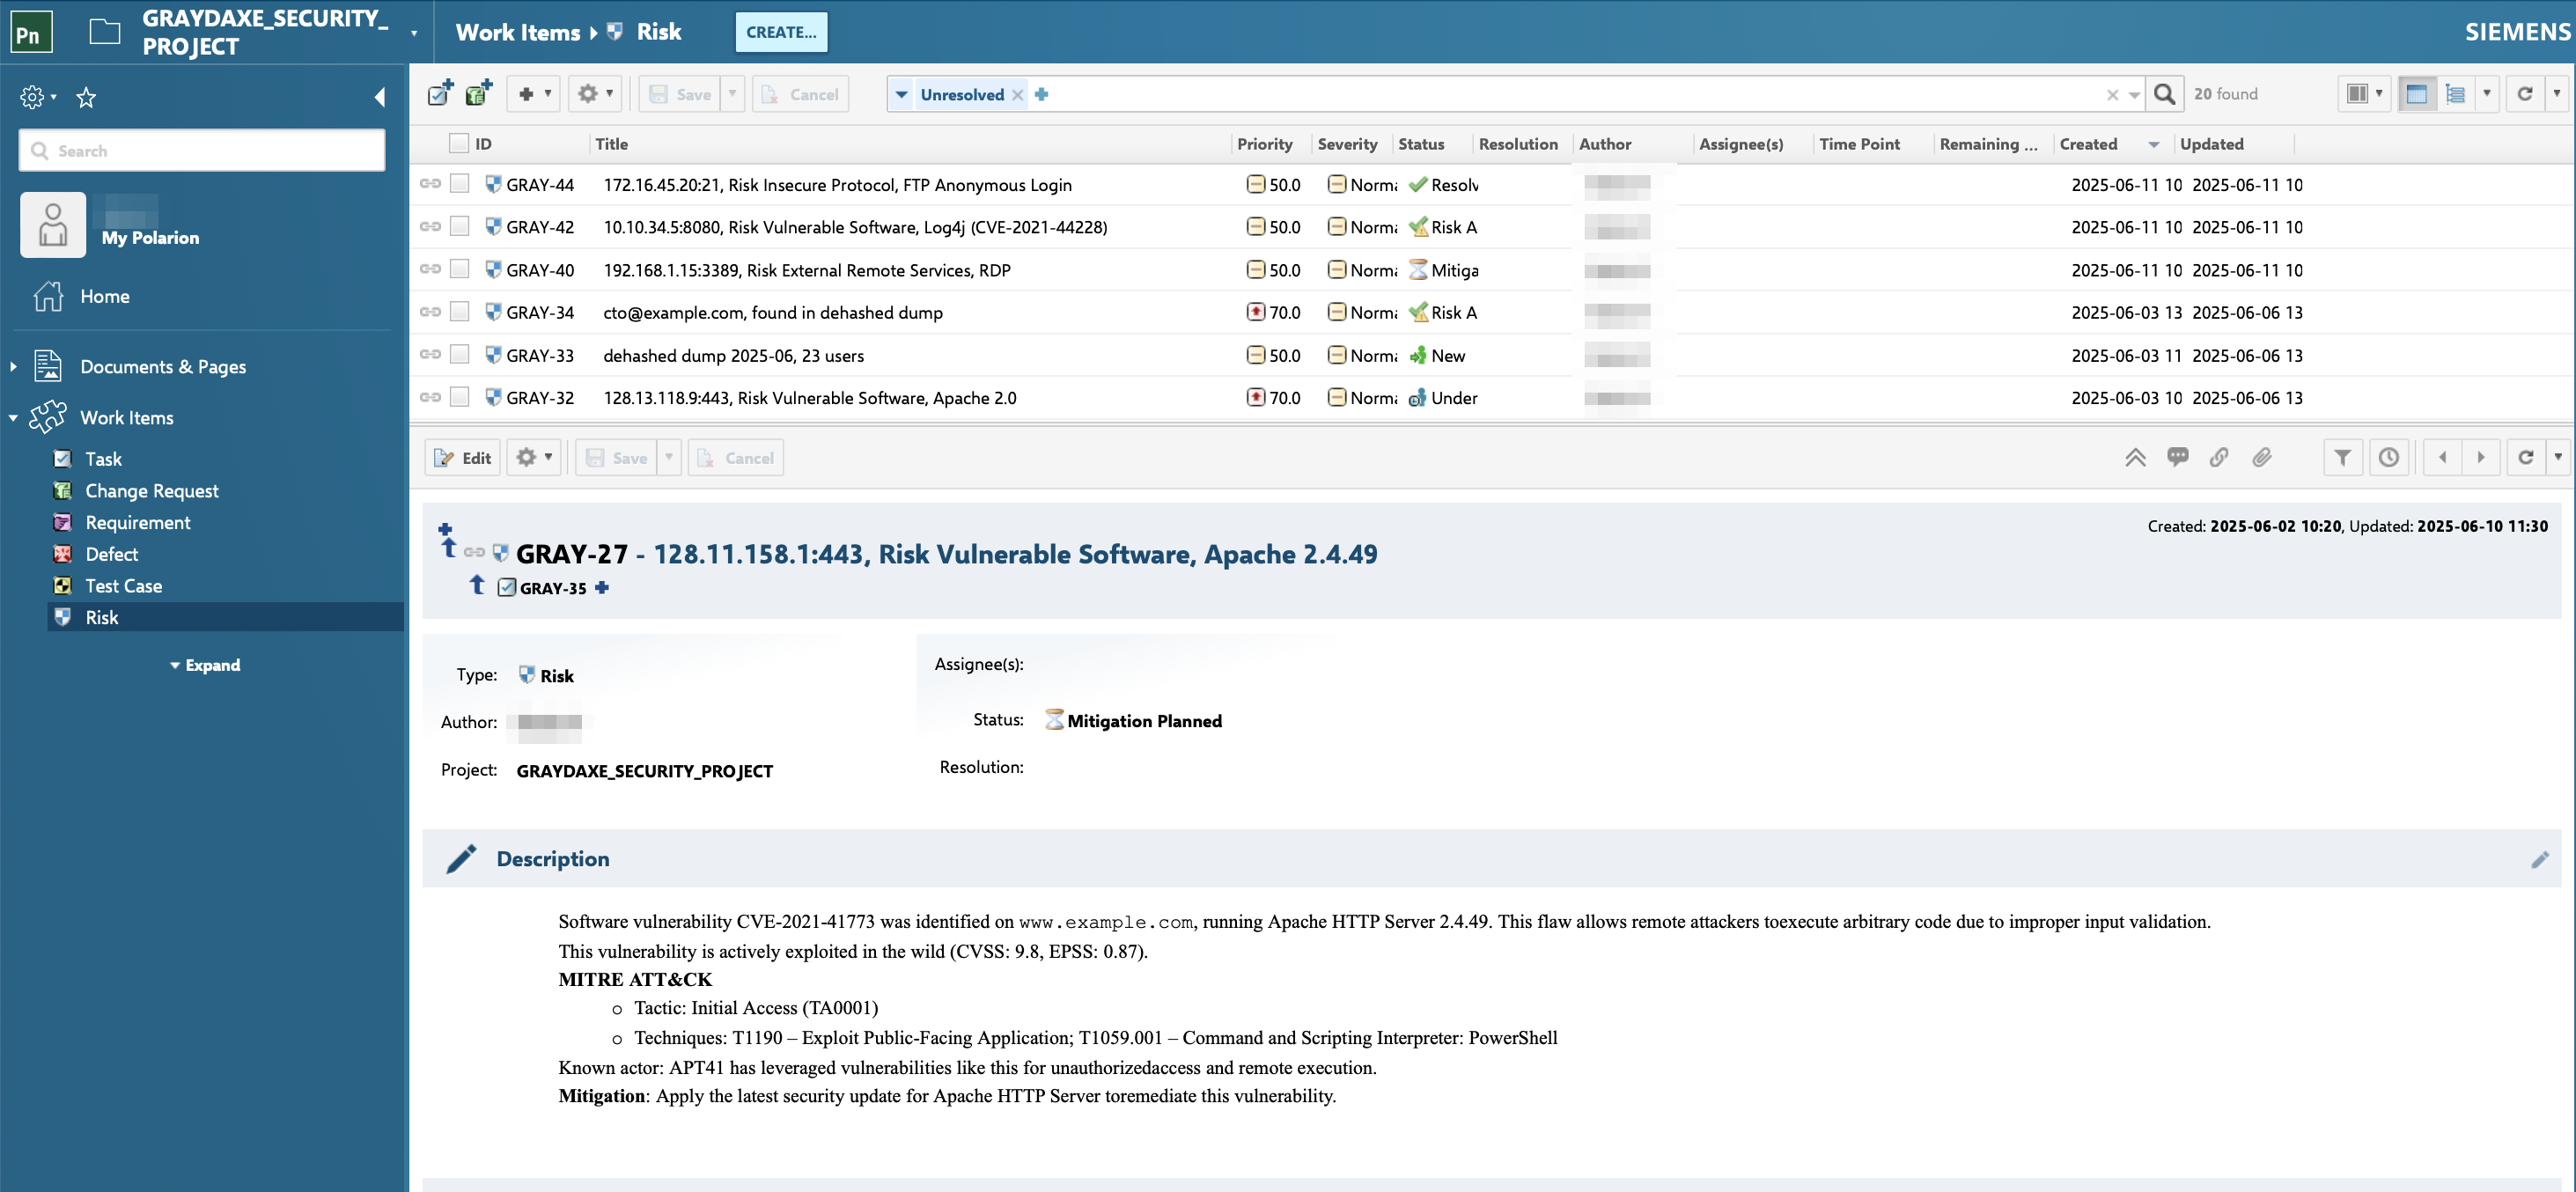Click the filter funnel icon
Viewport: 2576px width, 1192px height.
tap(2342, 458)
